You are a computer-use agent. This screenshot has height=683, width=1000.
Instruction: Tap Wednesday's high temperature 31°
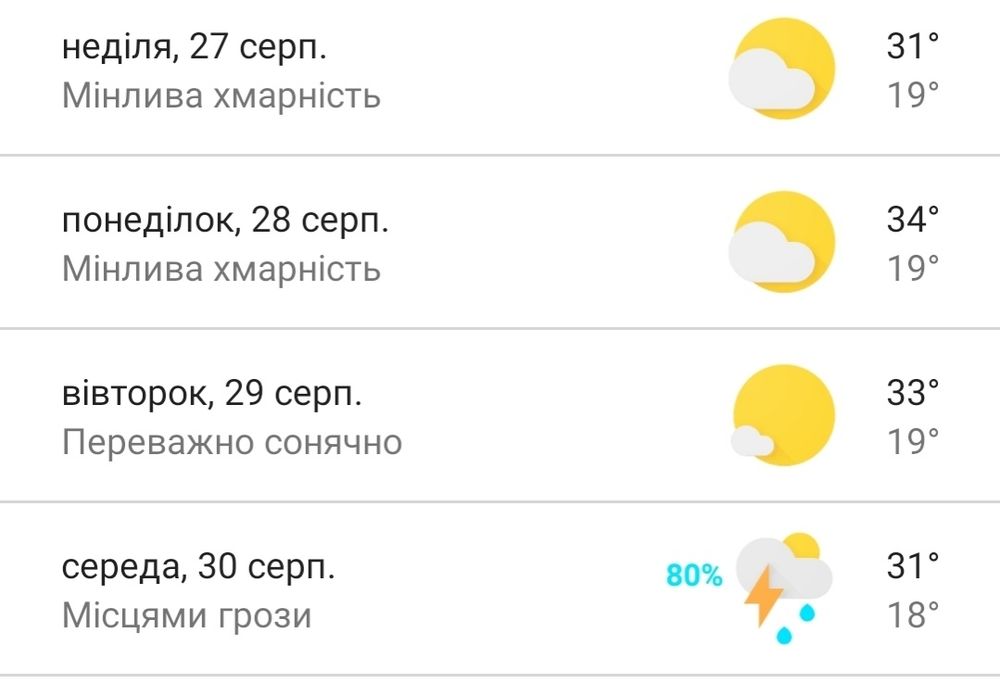[x=913, y=566]
